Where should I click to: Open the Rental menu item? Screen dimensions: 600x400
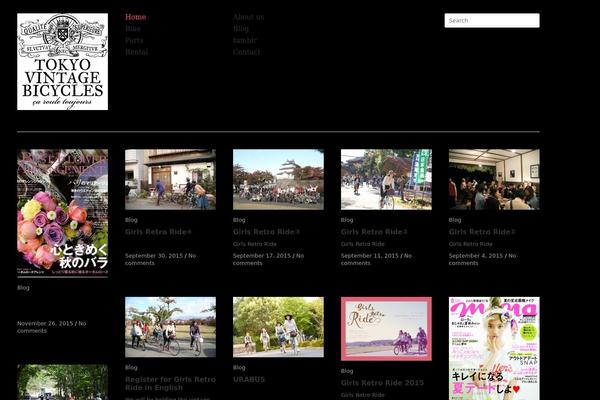pyautogui.click(x=136, y=52)
